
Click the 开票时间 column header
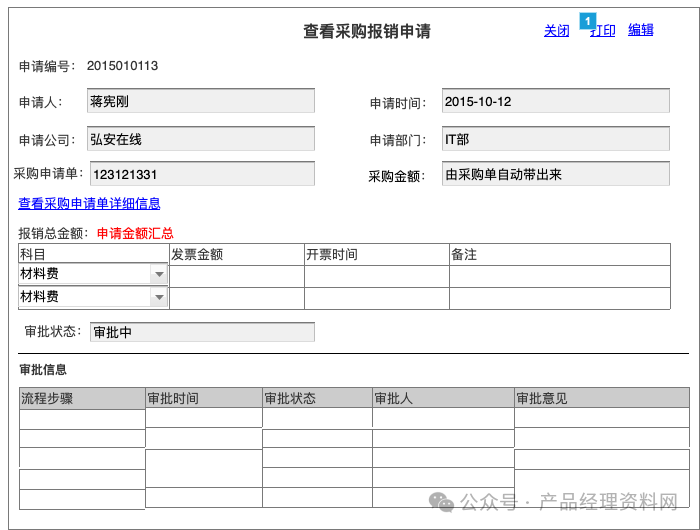377,255
